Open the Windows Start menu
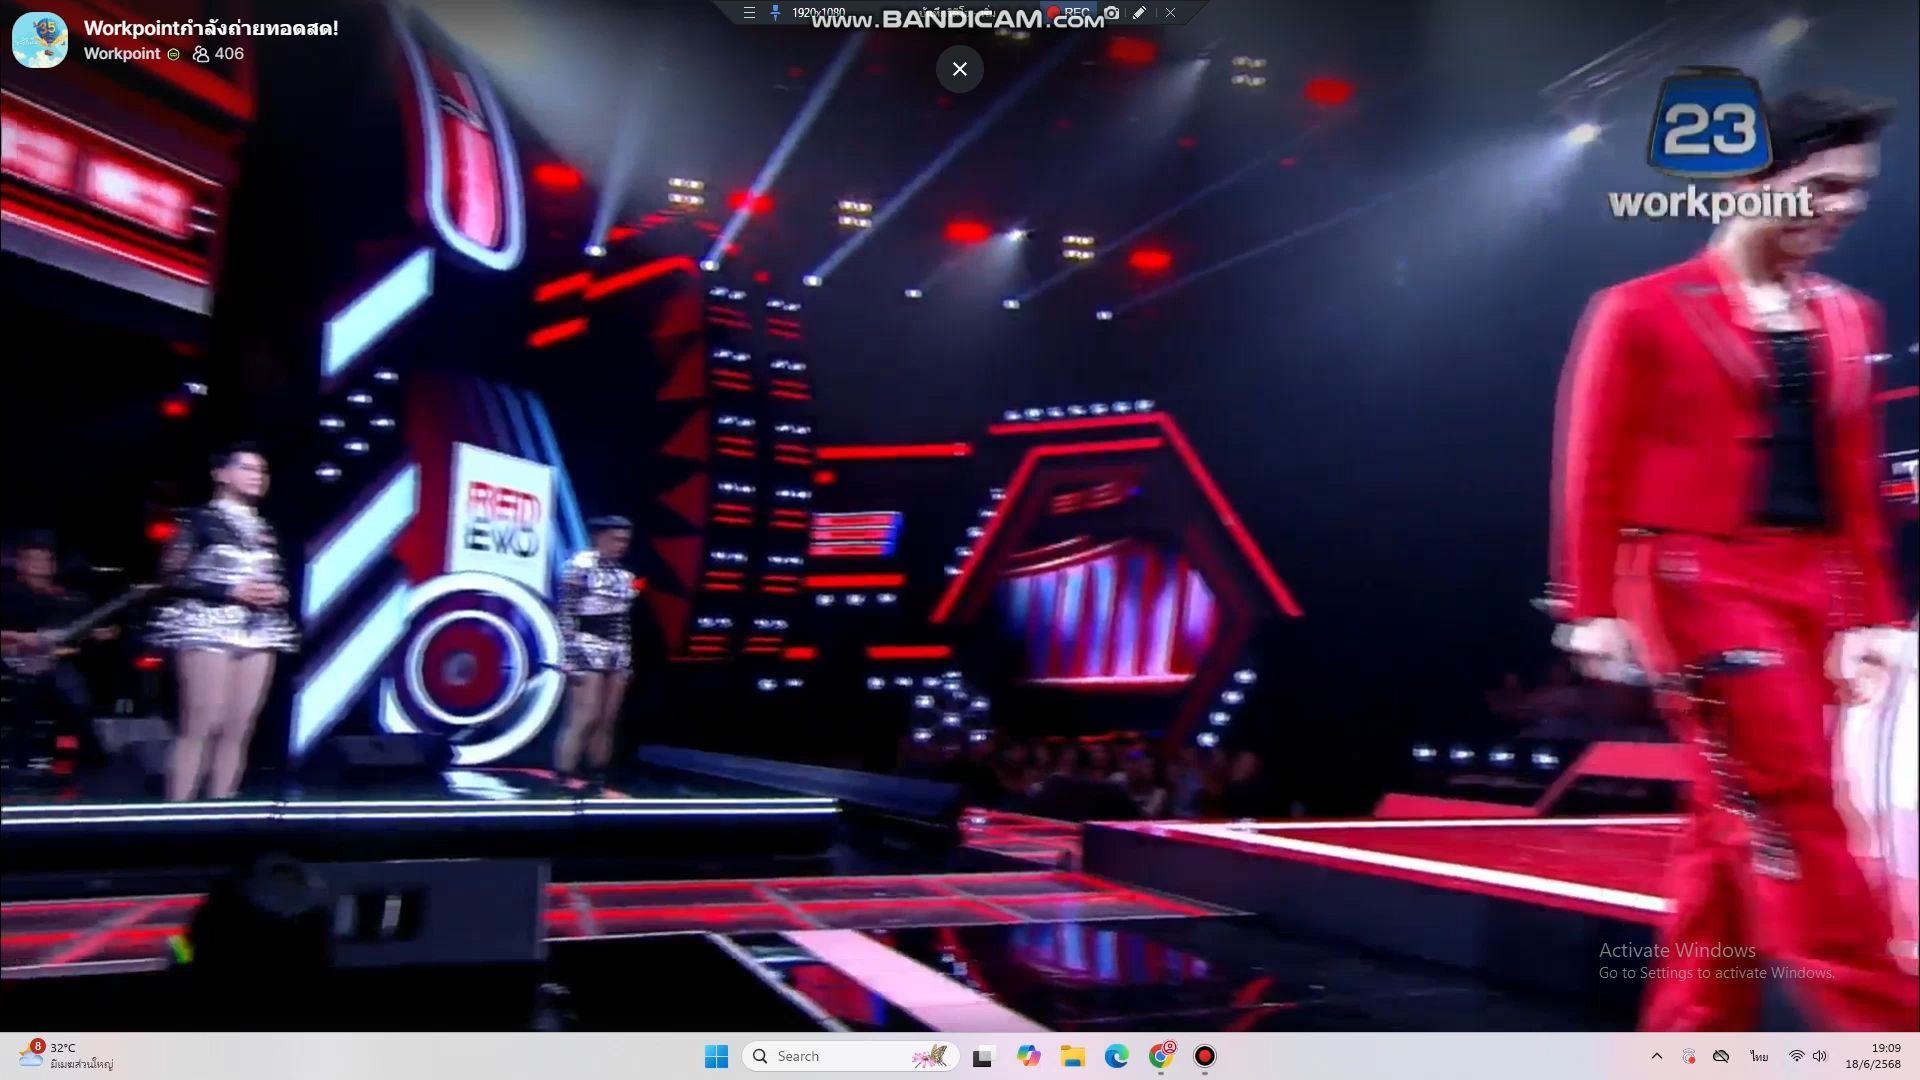1920x1080 pixels. tap(716, 1056)
